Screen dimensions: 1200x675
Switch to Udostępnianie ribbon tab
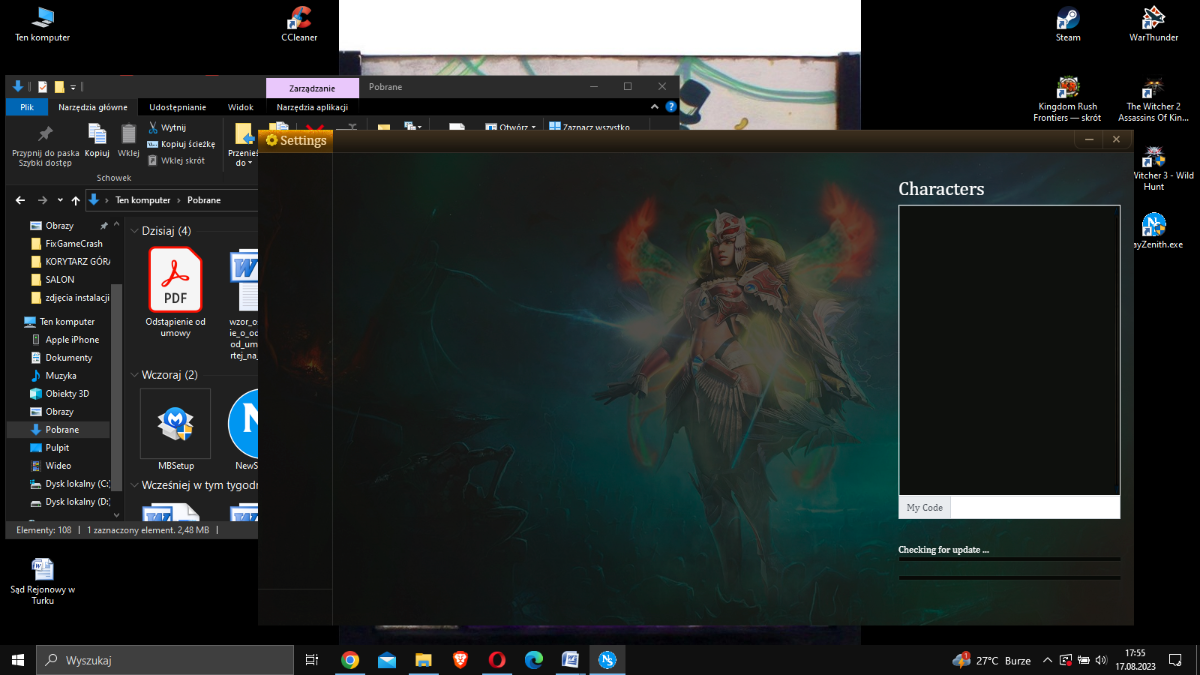[x=178, y=107]
